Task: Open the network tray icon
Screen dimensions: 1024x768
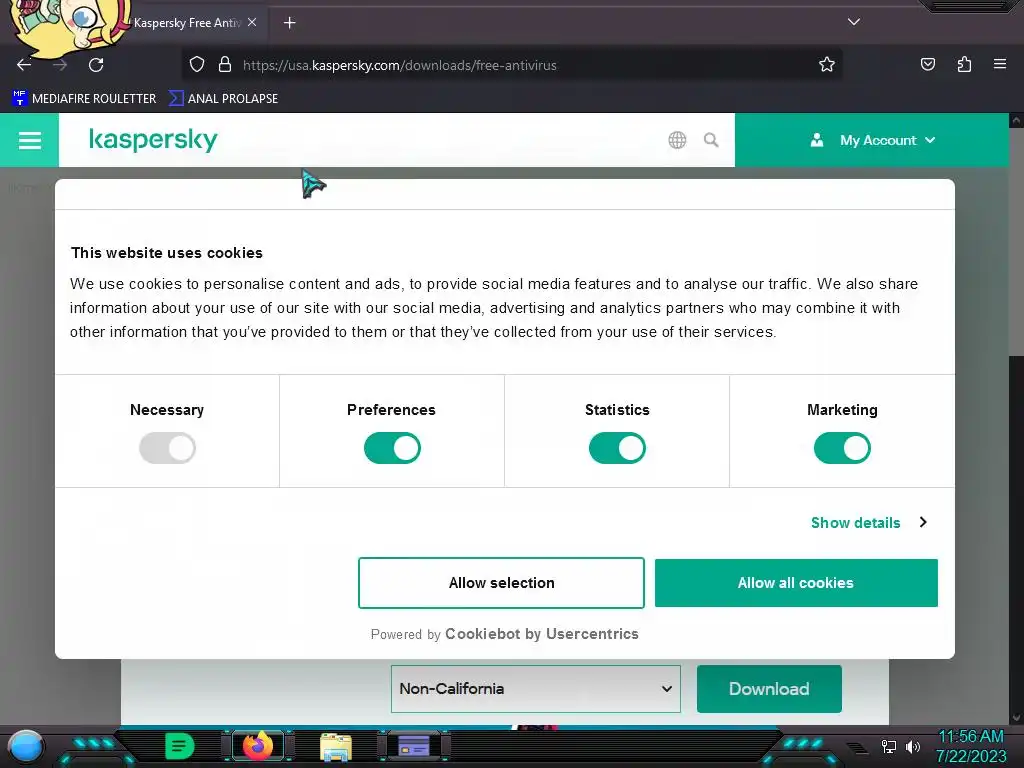Action: 888,746
